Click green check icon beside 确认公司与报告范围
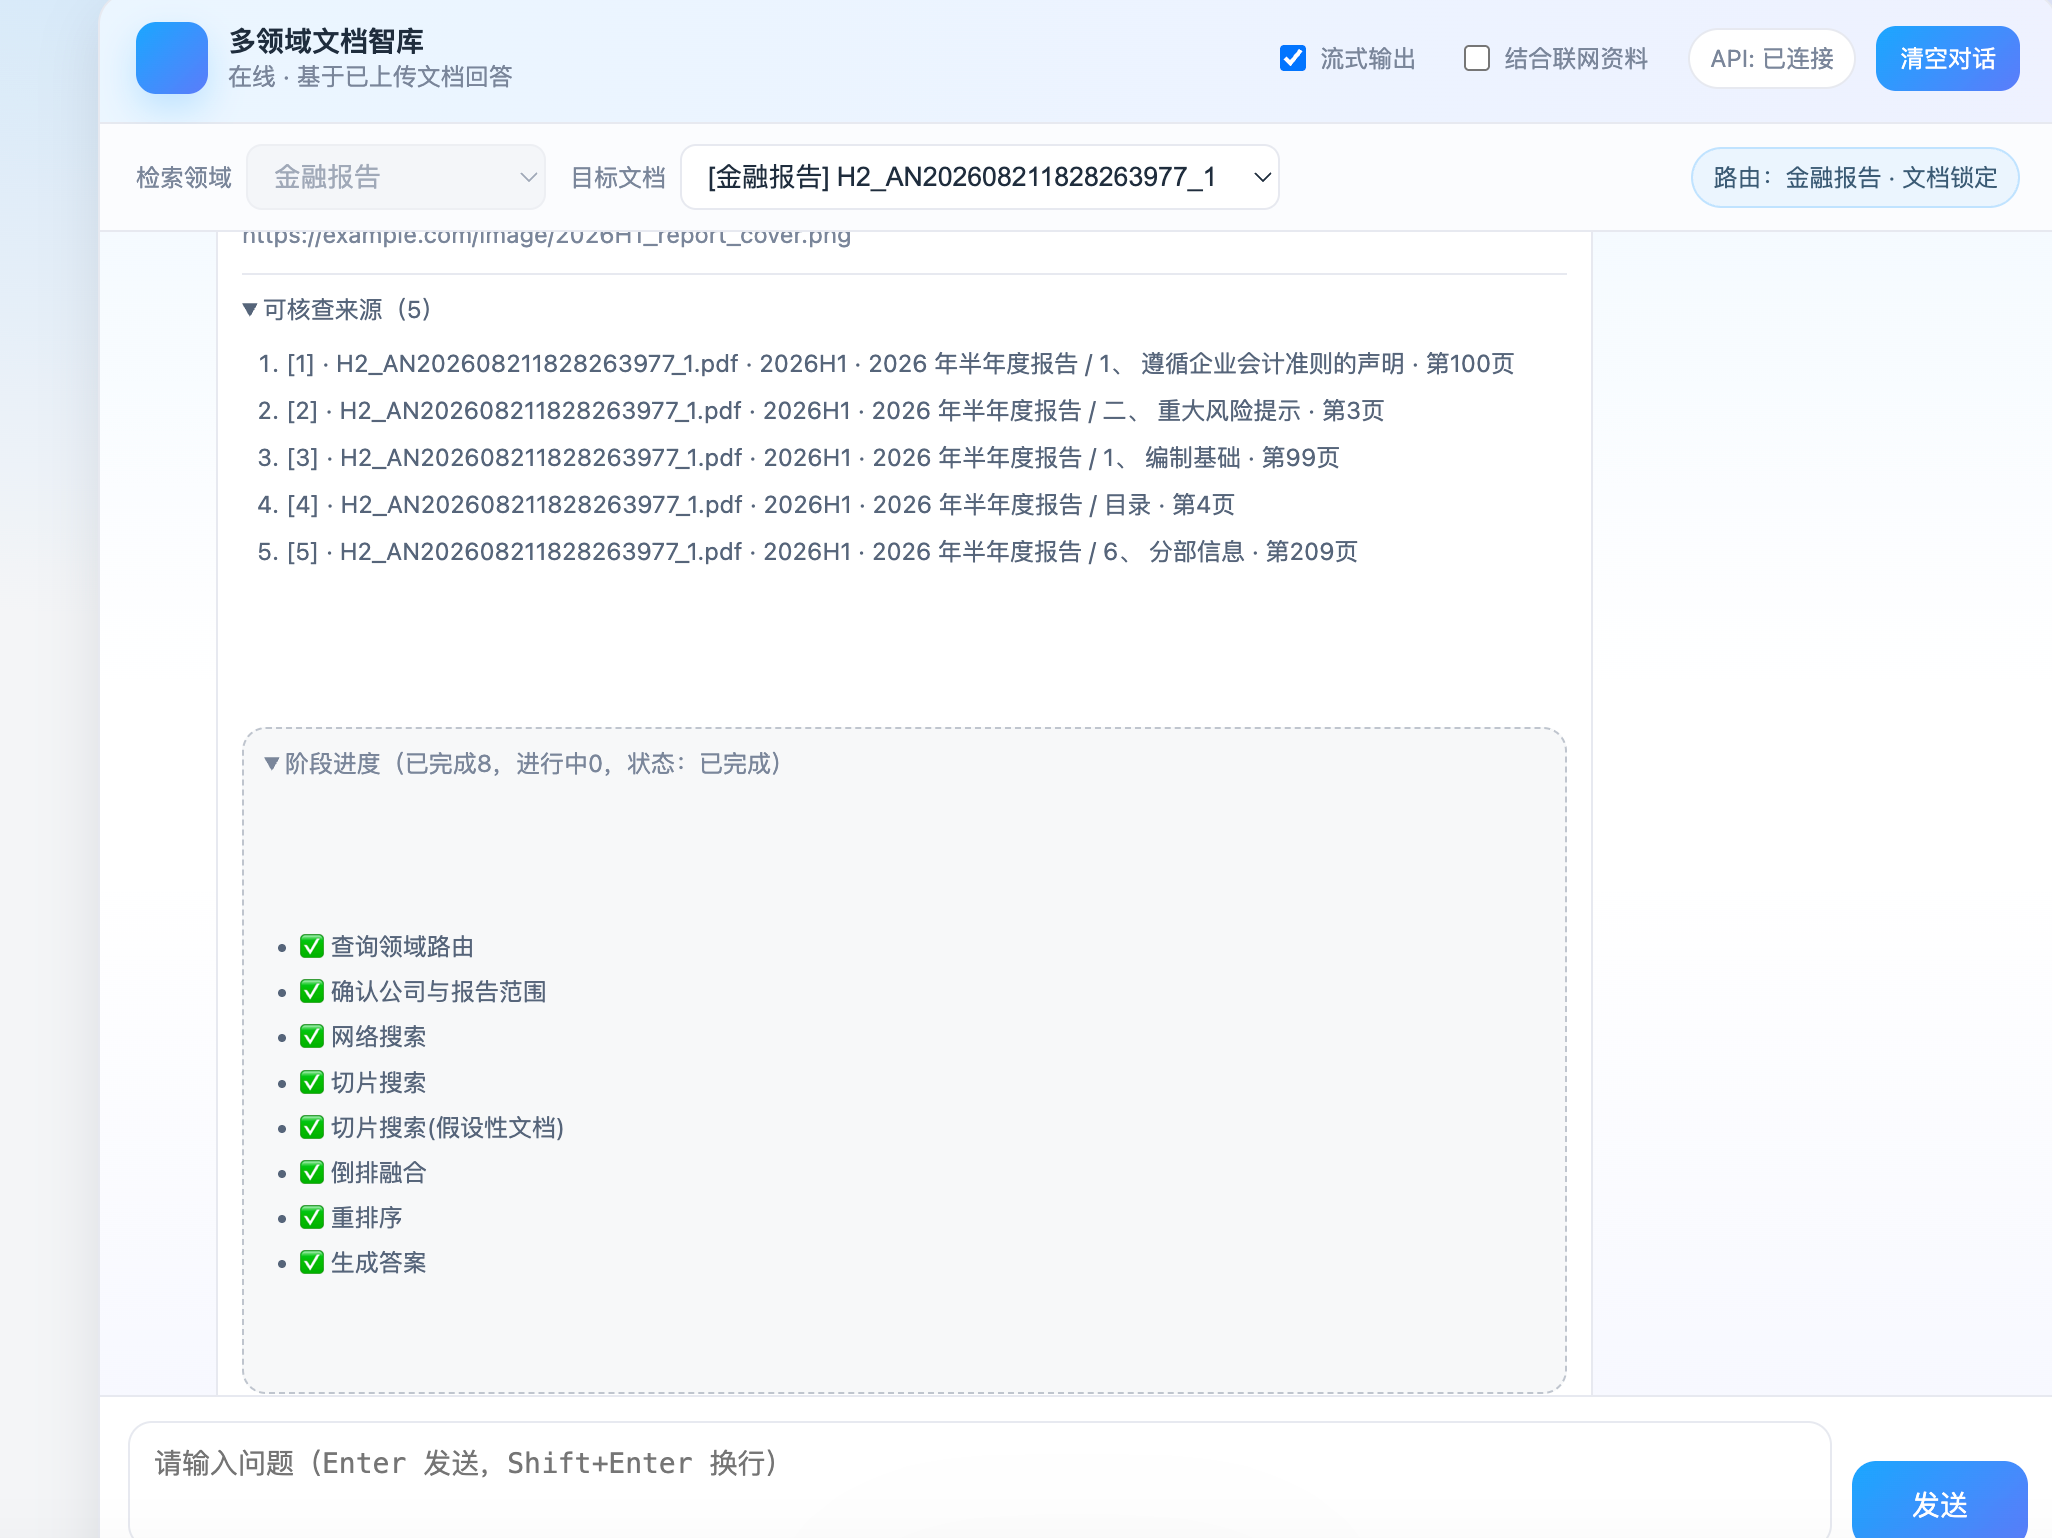 312,991
